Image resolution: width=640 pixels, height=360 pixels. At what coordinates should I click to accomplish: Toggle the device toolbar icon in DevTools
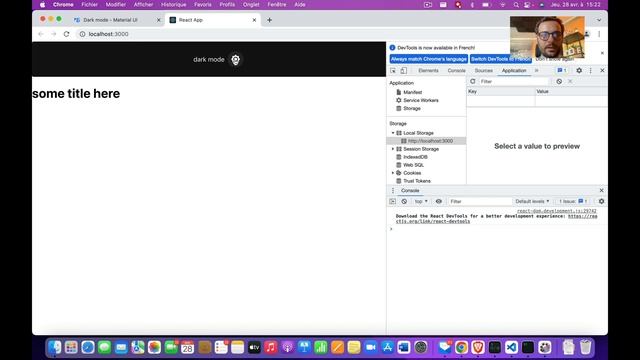point(404,71)
